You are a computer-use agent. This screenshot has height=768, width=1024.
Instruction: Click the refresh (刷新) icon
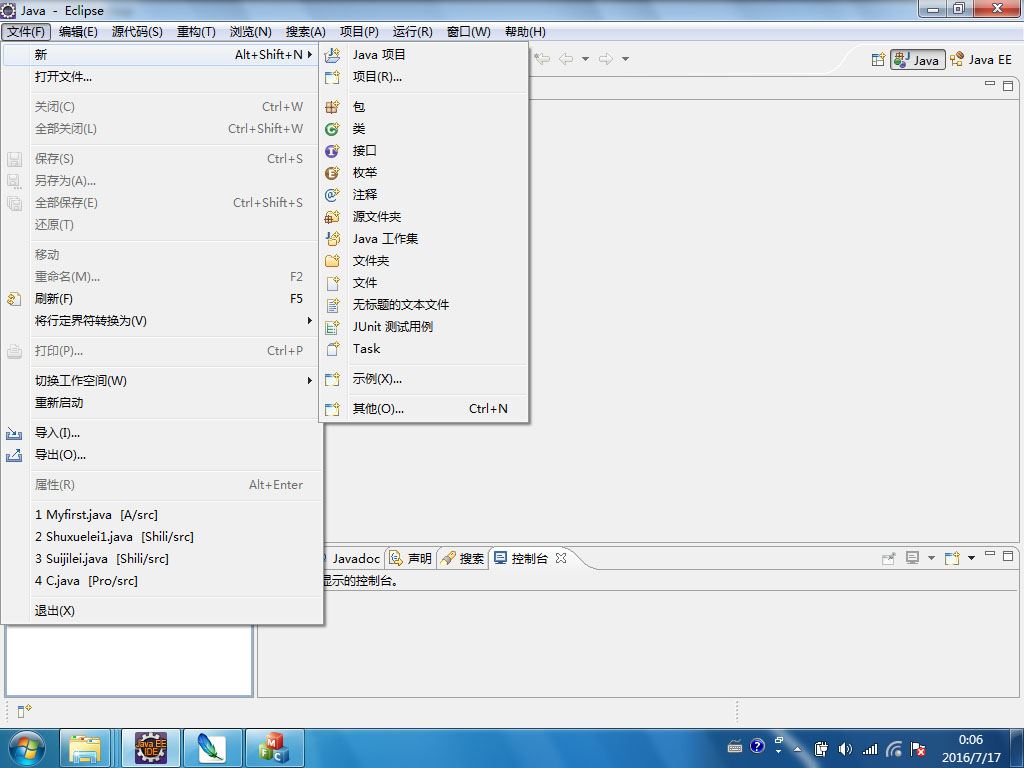14,299
